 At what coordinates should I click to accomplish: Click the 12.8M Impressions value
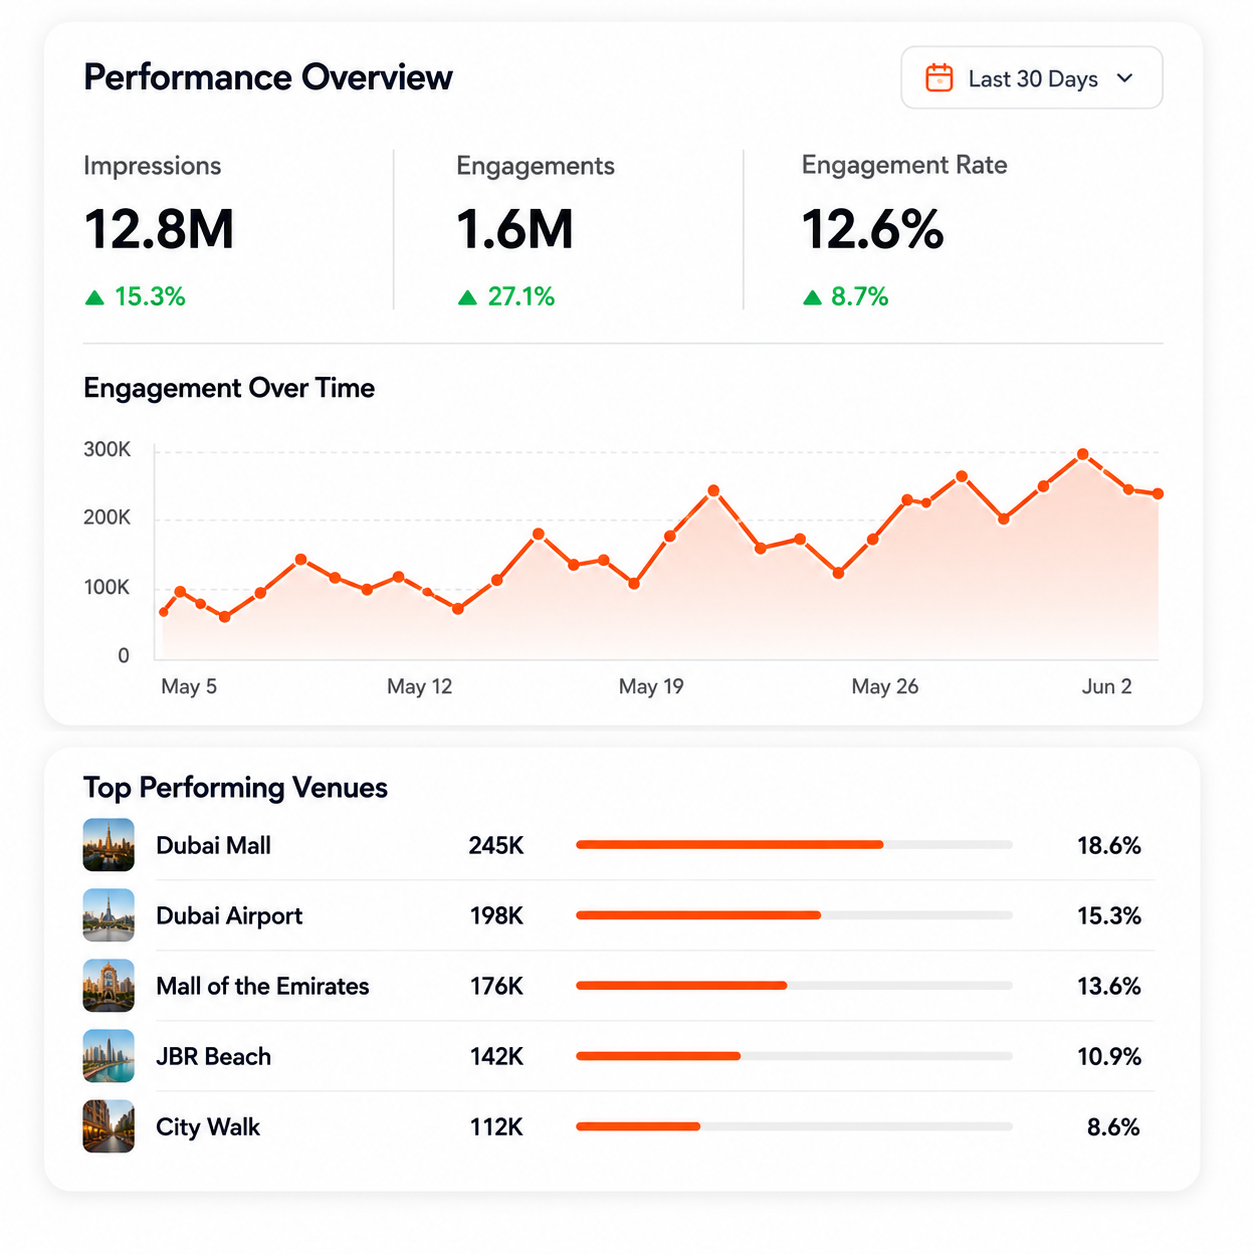[x=159, y=229]
